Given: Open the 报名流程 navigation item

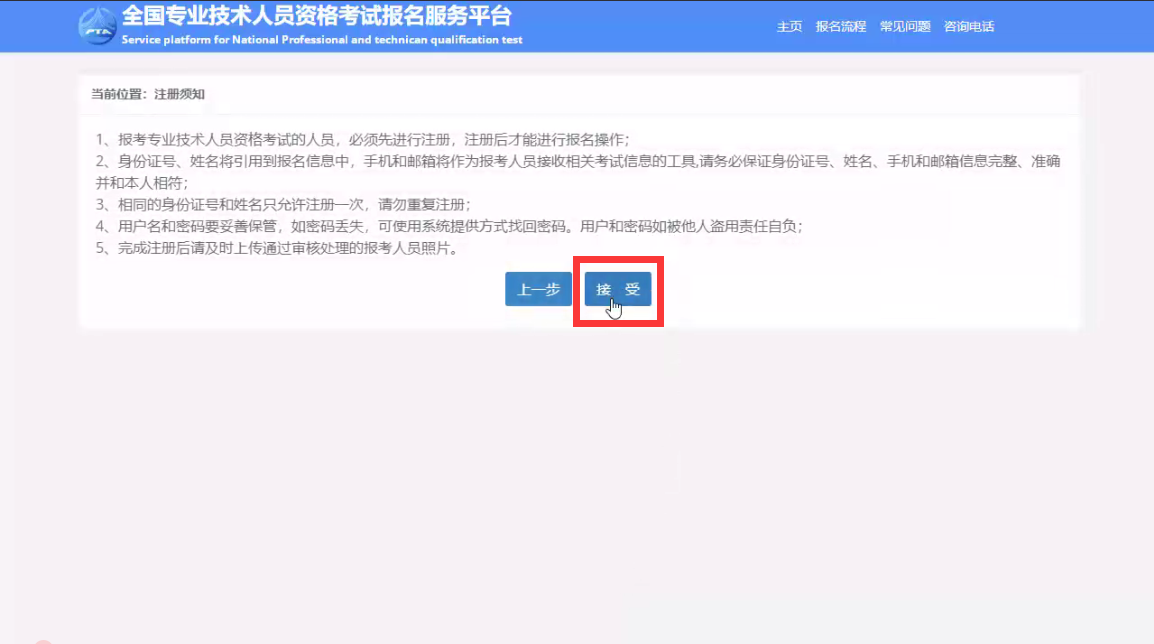Looking at the screenshot, I should tap(840, 27).
